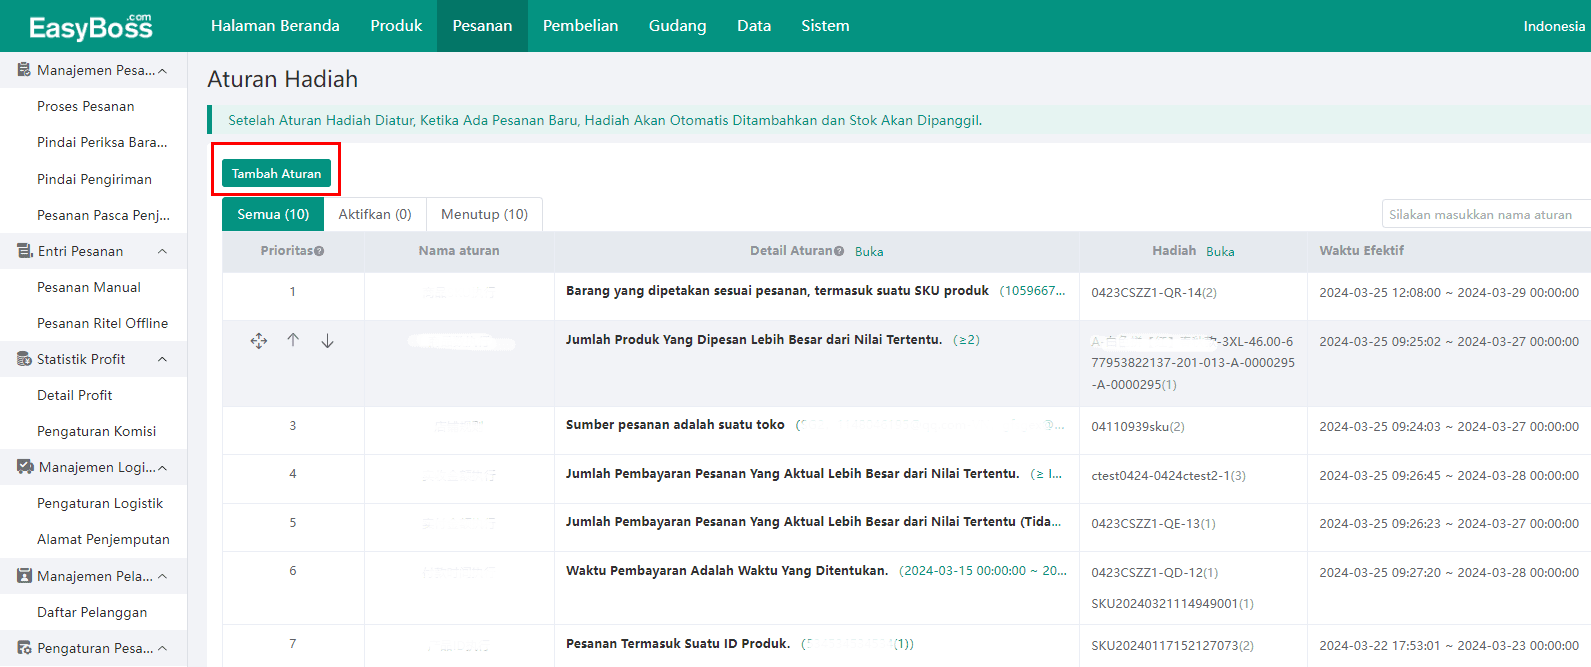Click Buka link beside Hadiah header
Viewport: 1591px width, 667px height.
[x=1220, y=252]
